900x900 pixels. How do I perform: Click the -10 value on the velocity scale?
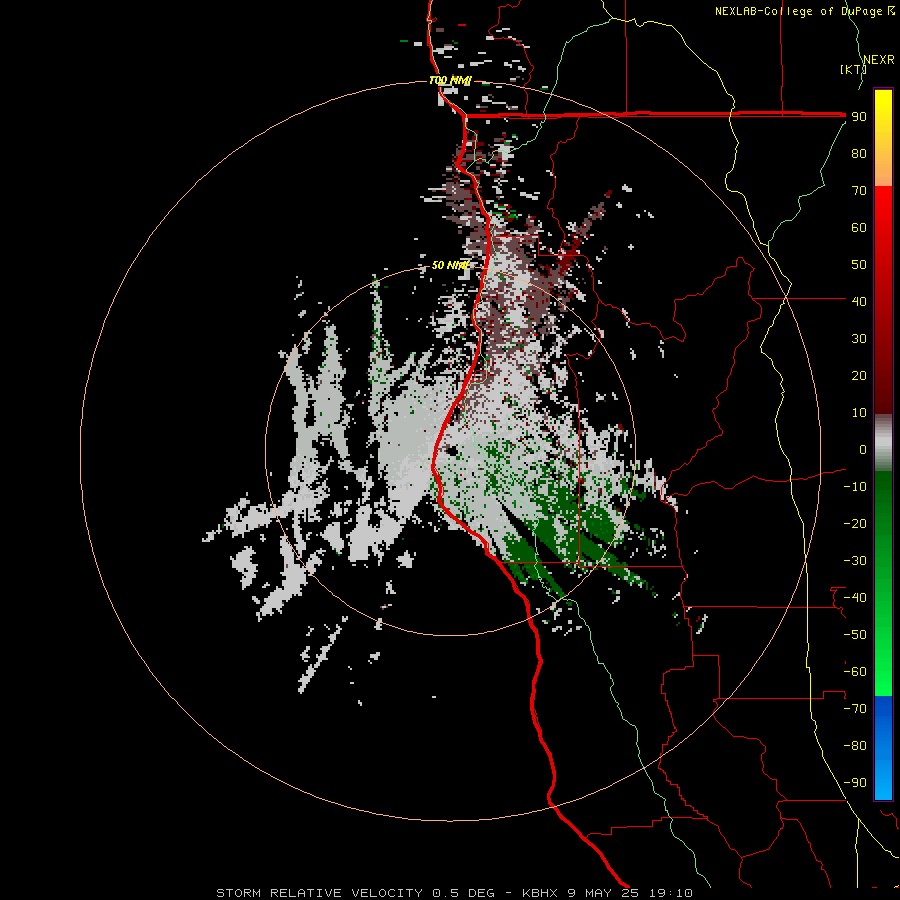click(855, 487)
